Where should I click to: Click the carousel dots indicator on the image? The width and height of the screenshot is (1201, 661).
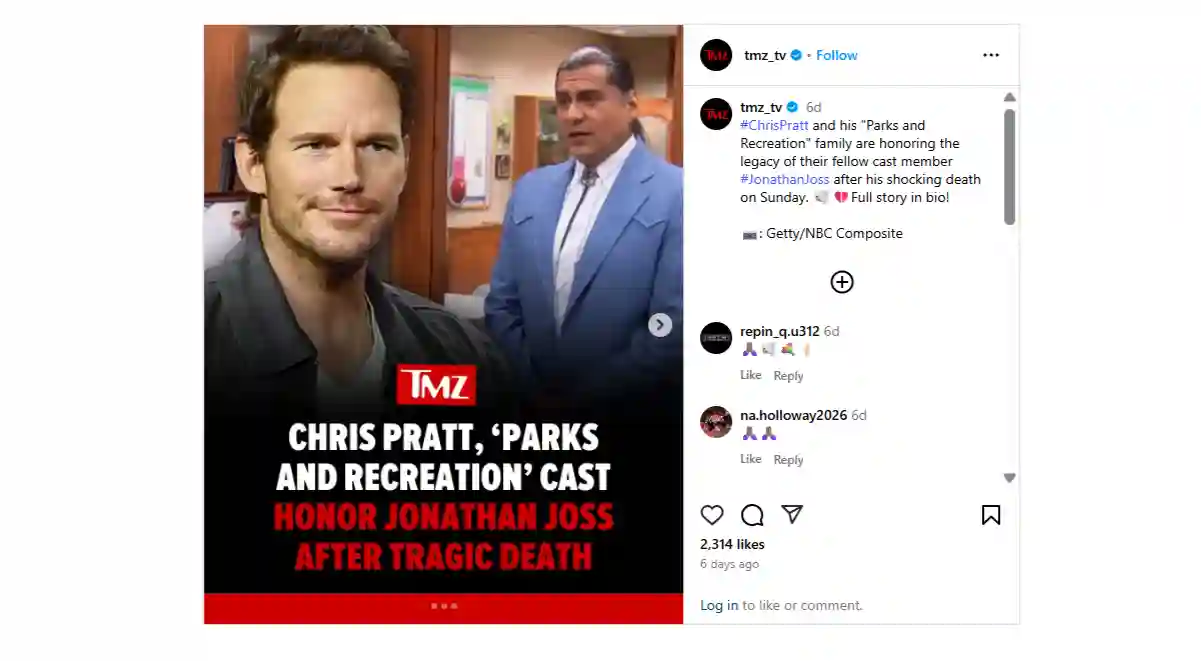tap(444, 606)
